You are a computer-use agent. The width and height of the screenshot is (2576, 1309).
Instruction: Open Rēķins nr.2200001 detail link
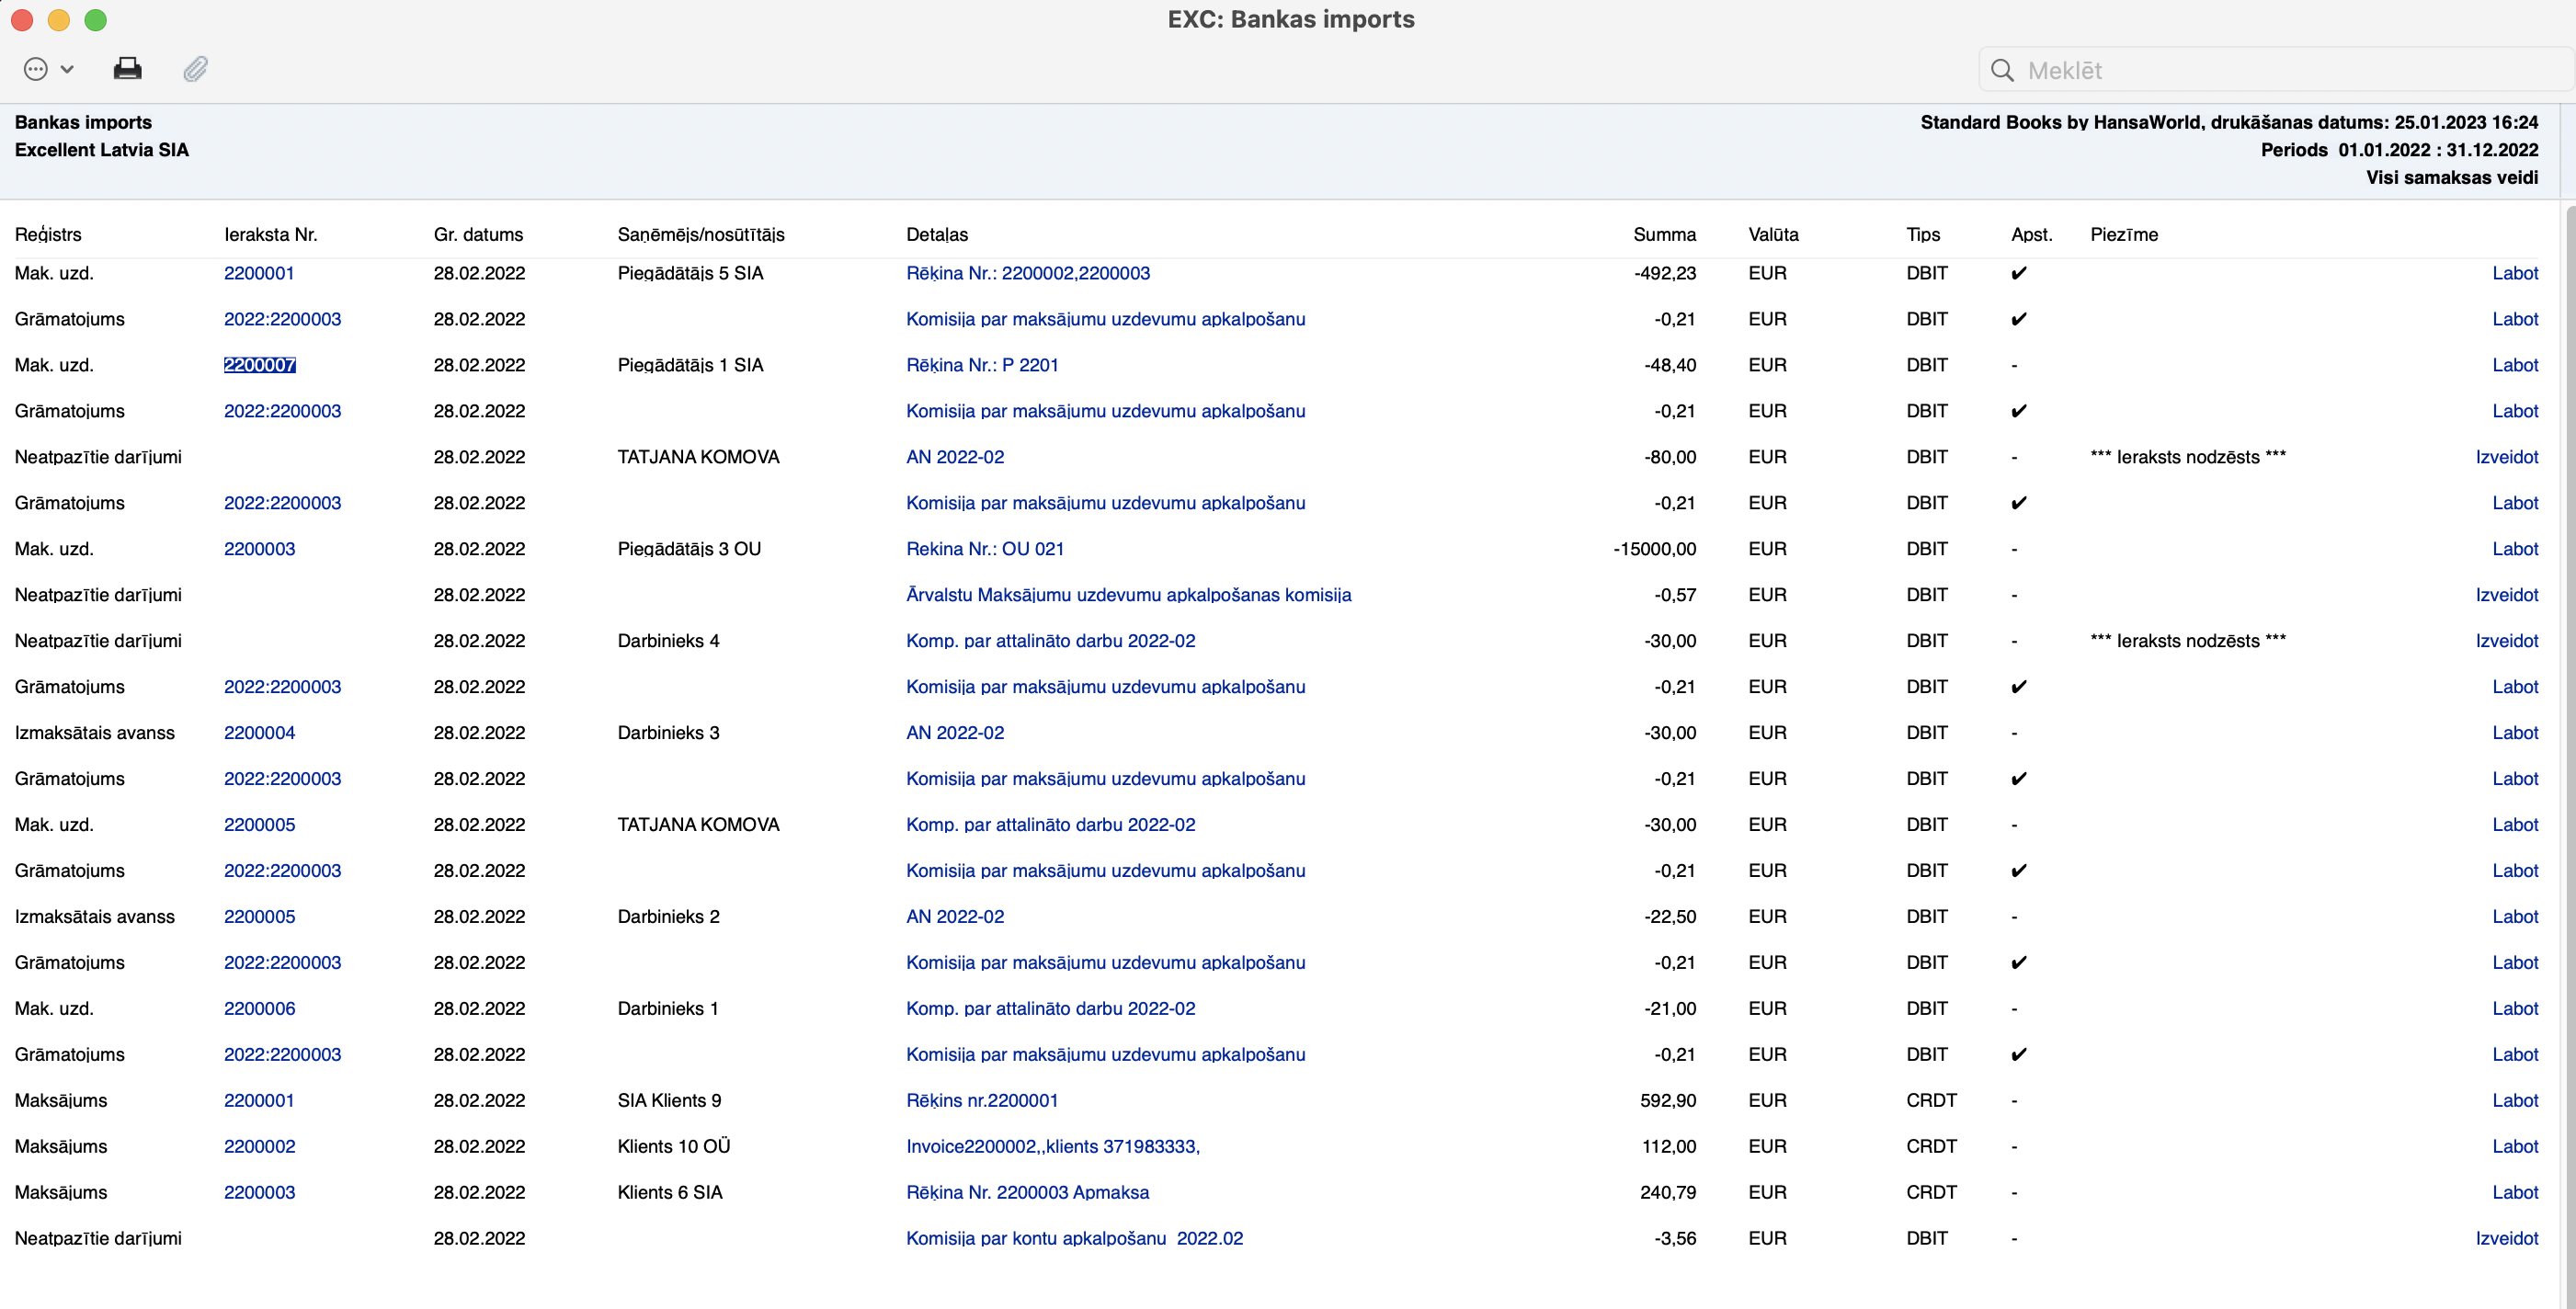981,1100
